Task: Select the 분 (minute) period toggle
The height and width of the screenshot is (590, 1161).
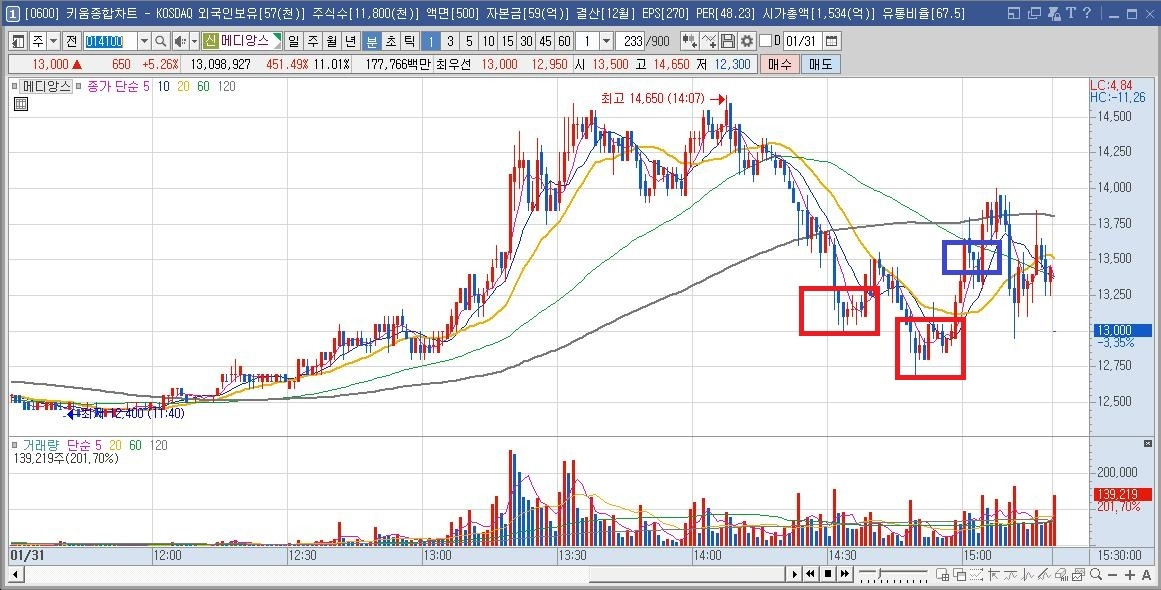Action: click(373, 41)
